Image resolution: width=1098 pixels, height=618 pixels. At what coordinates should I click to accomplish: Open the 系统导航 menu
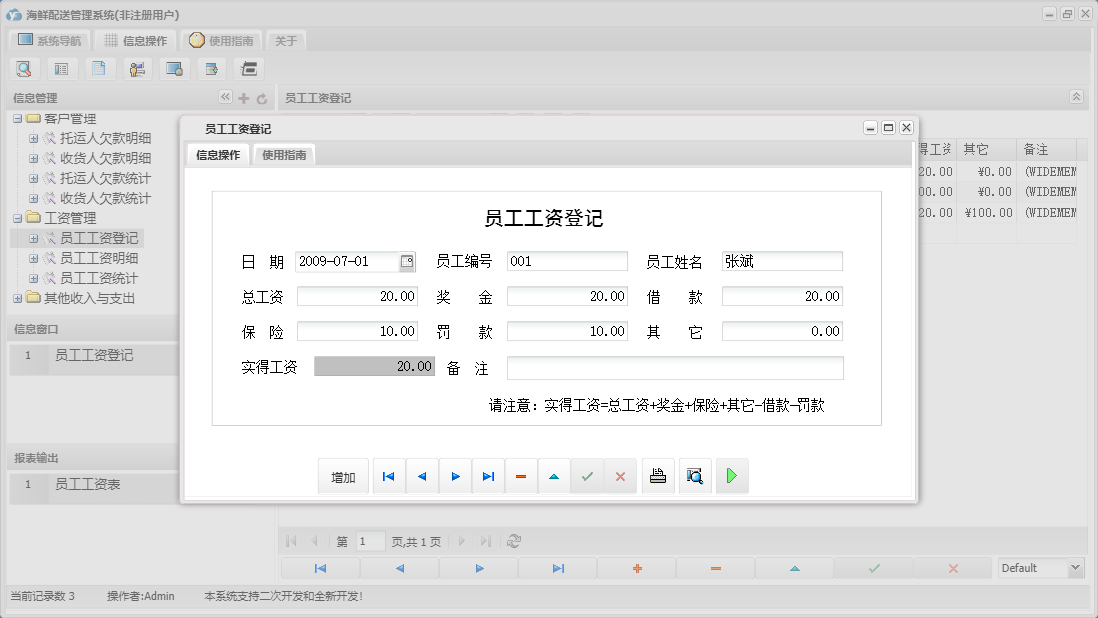48,40
